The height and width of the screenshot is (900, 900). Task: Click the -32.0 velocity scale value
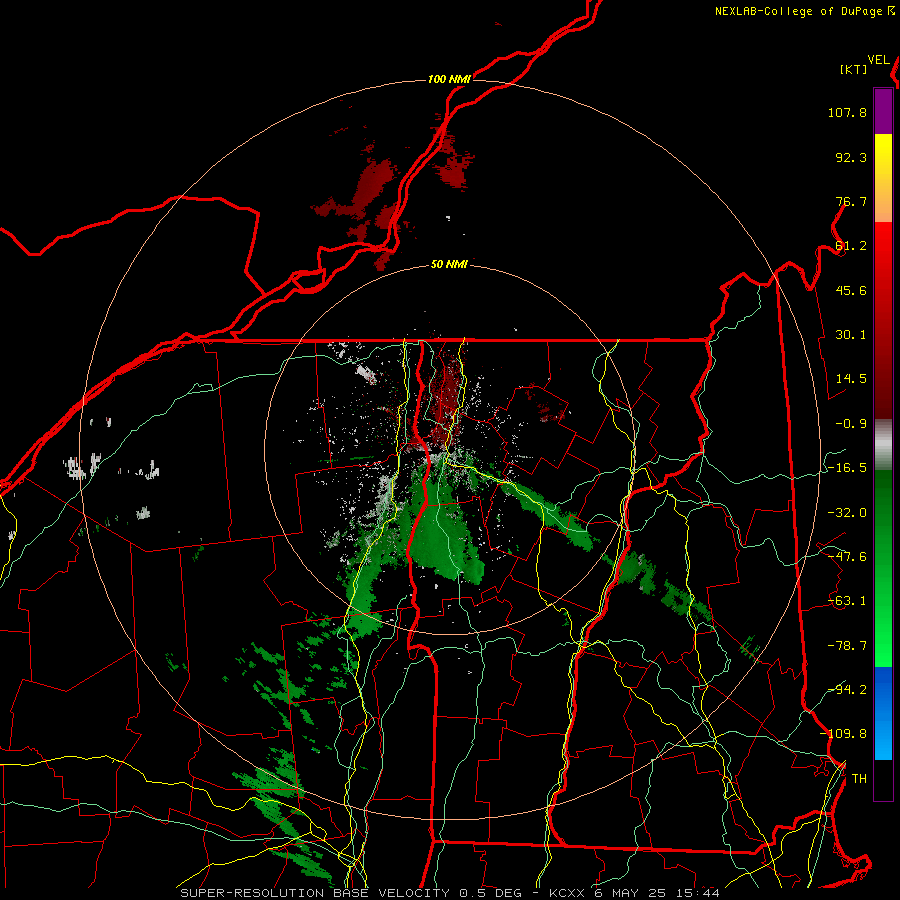pyautogui.click(x=847, y=513)
